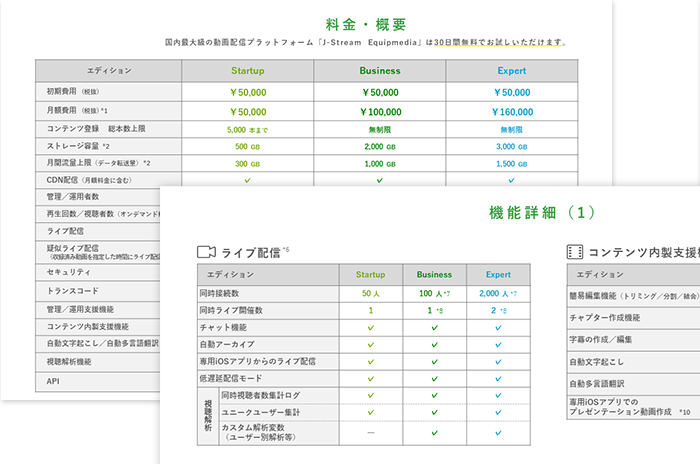Click the 3,000 GB storage cell
The width and height of the screenshot is (700, 464).
tap(512, 146)
